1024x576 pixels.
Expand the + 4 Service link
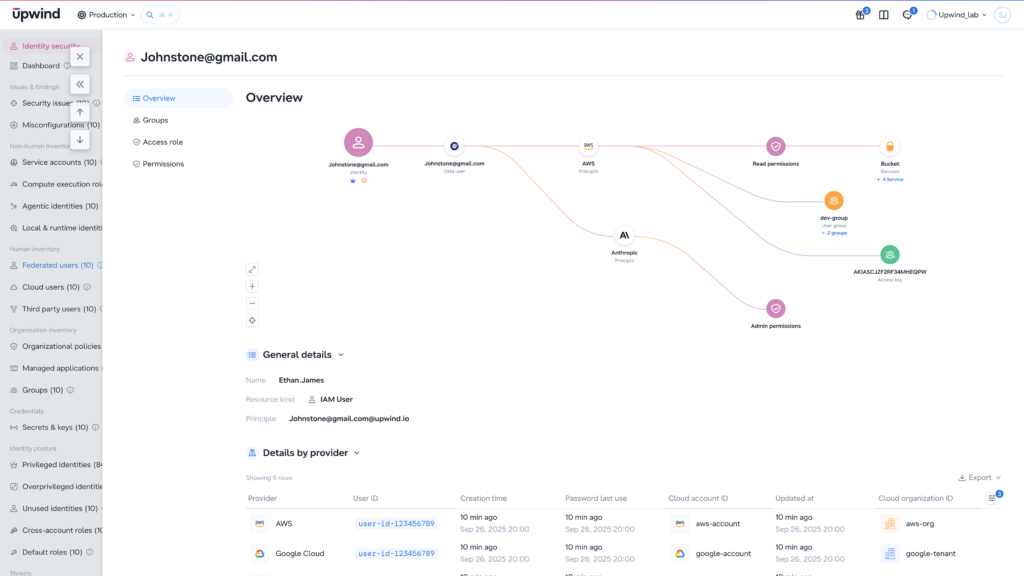pos(889,180)
